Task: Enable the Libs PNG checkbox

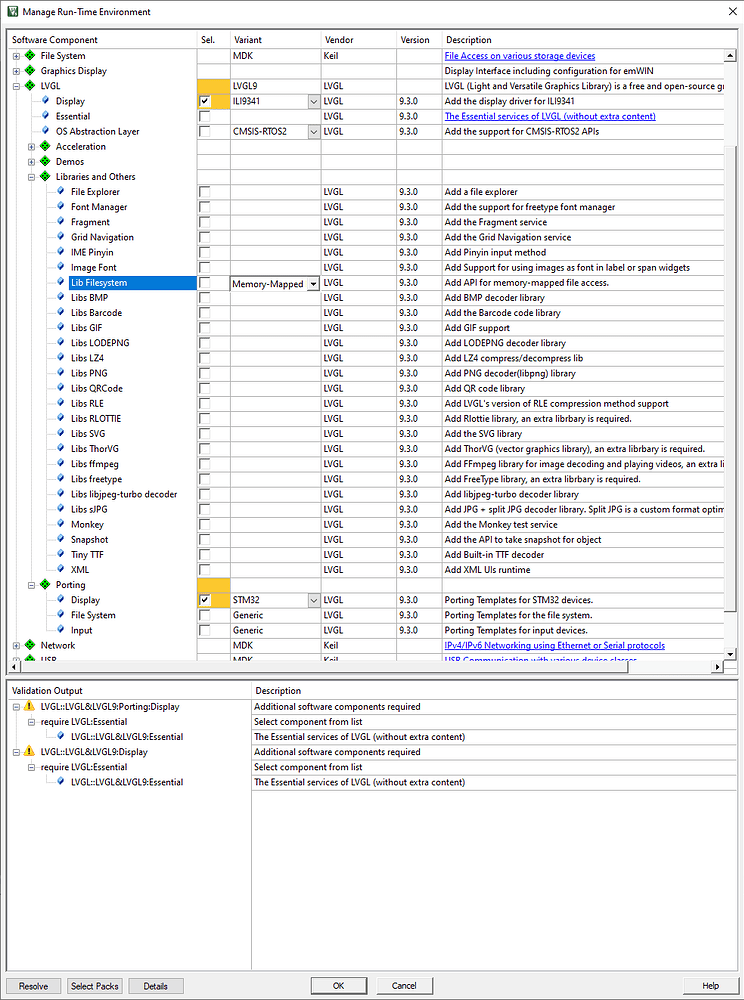Action: coord(205,373)
